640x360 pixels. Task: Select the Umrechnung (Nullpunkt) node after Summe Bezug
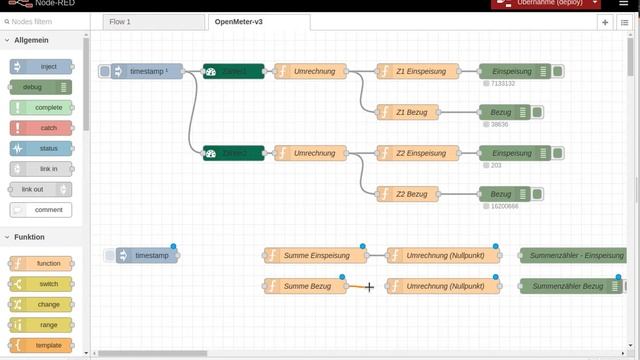click(x=444, y=286)
